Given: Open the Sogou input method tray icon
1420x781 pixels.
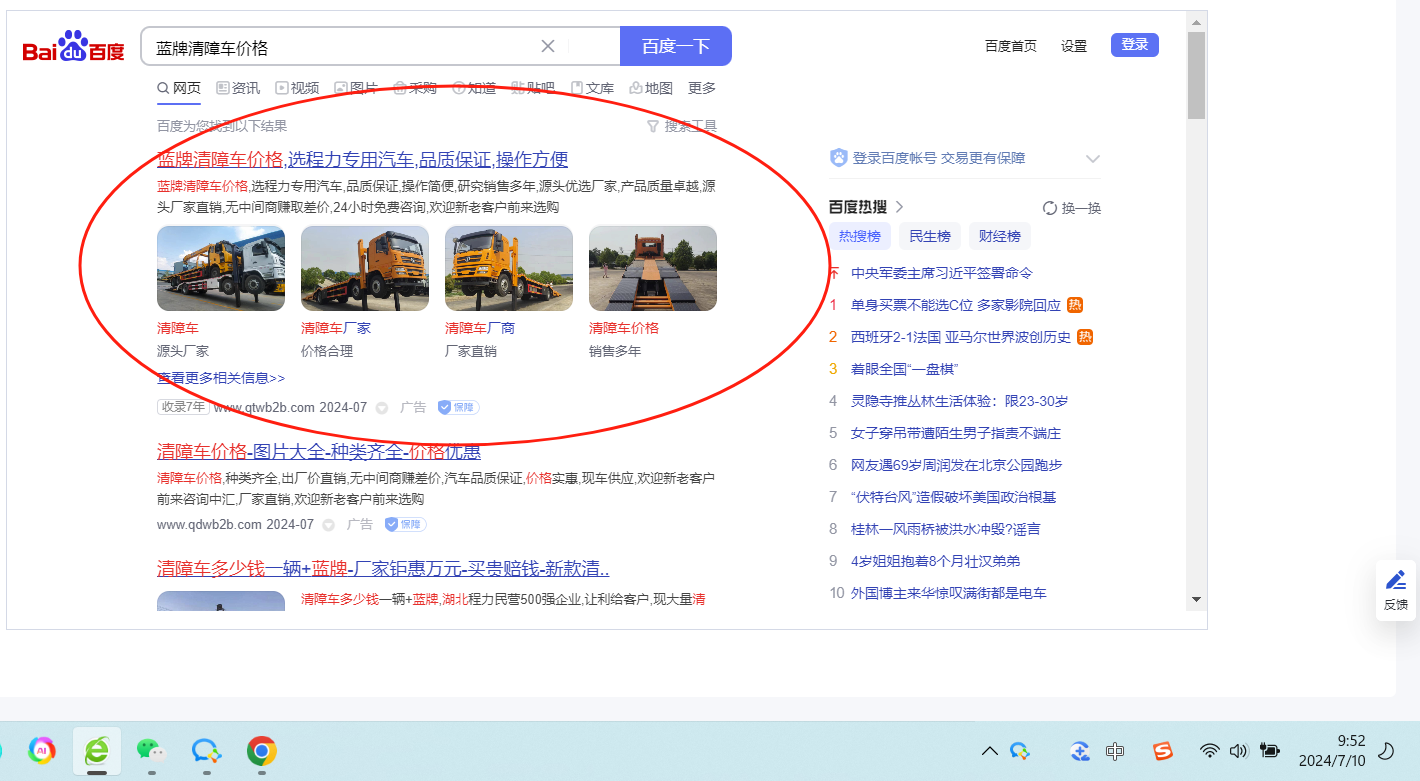Looking at the screenshot, I should point(1162,750).
